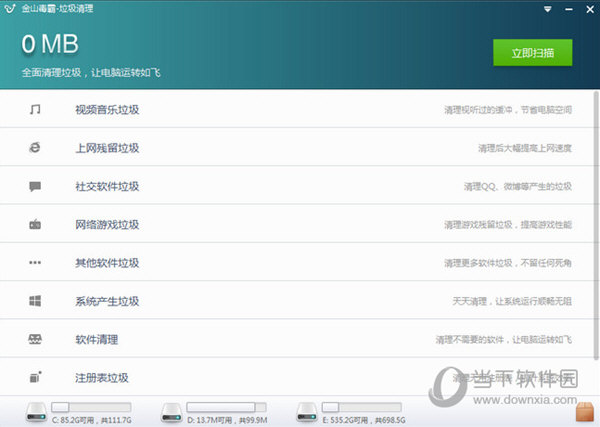
Task: Select the 系统产生垃圾 item
Action: (x=107, y=302)
